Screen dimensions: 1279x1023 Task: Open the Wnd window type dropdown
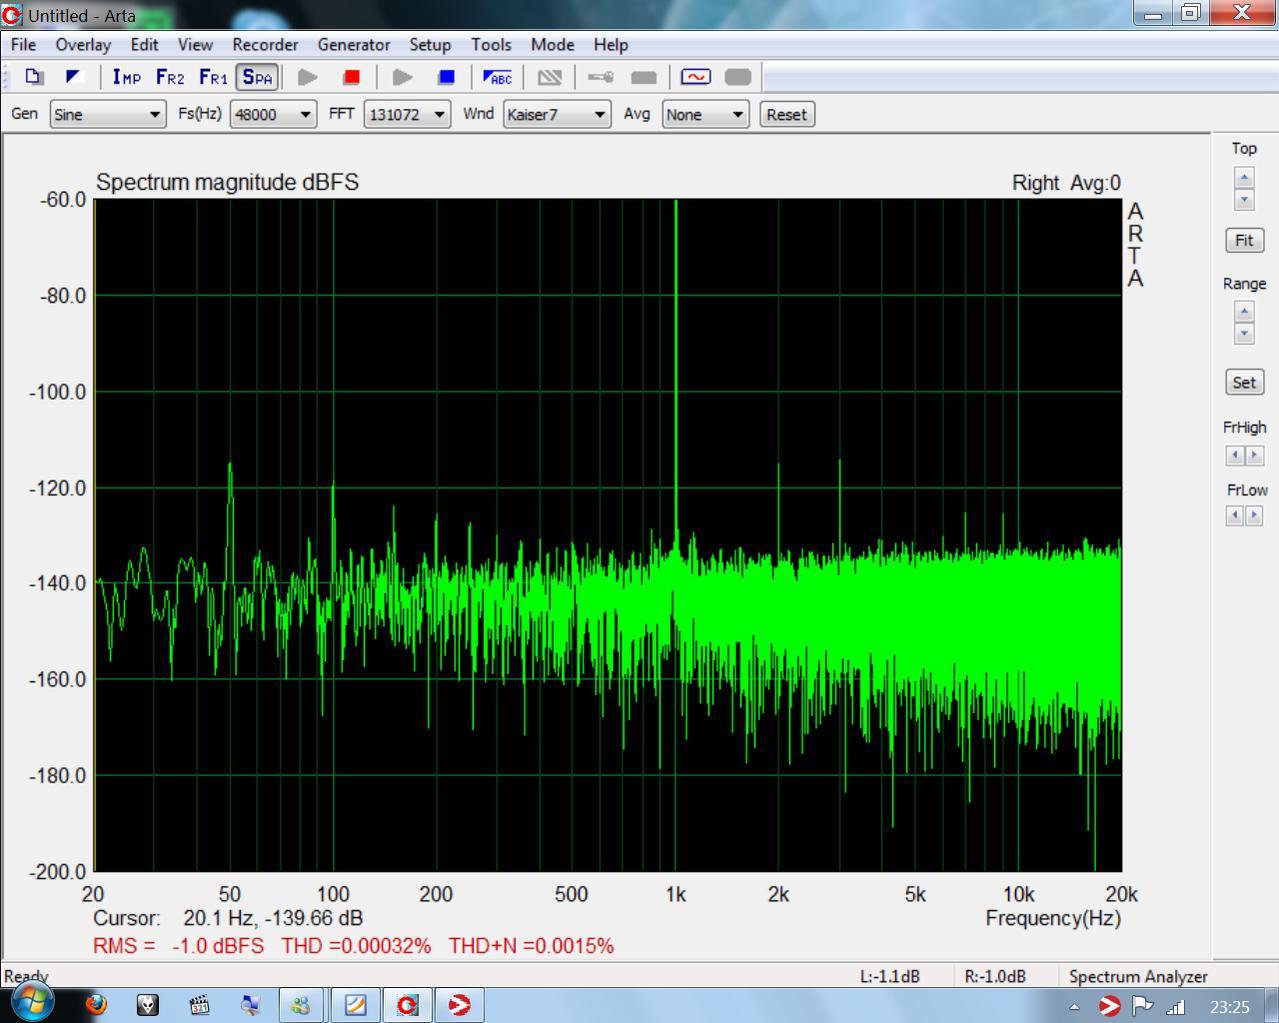(x=556, y=114)
